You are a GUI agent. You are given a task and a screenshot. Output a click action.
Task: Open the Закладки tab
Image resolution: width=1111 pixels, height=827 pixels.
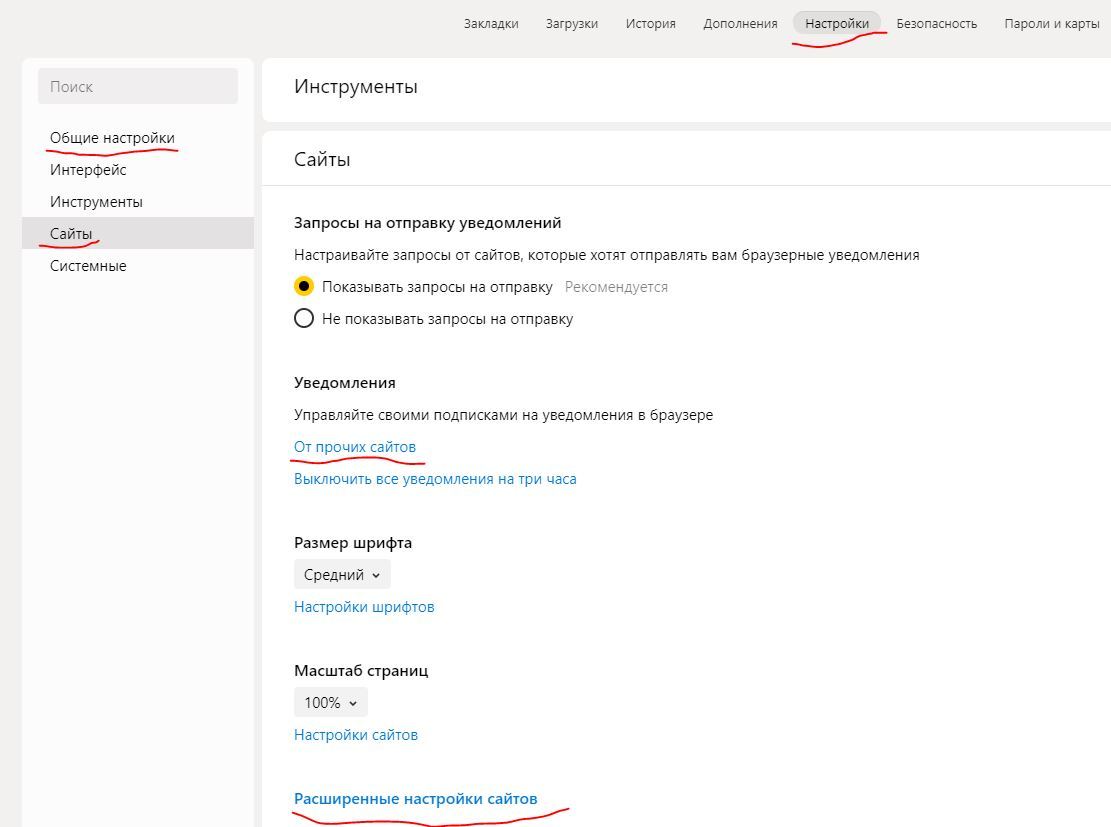tap(491, 24)
